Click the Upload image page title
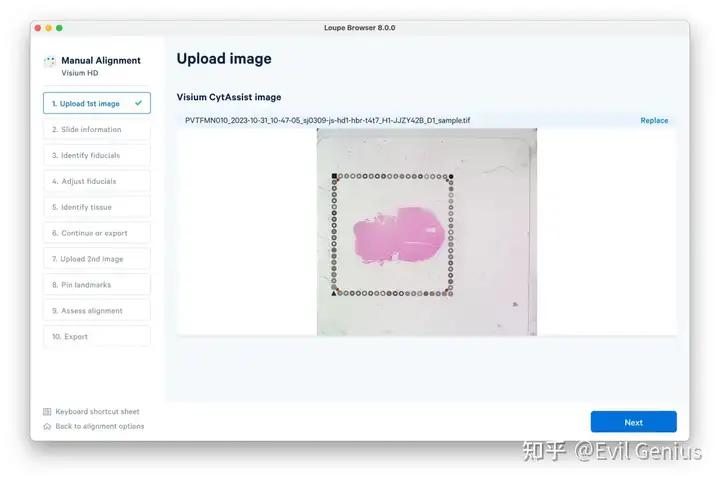This screenshot has height=481, width=720. [224, 59]
